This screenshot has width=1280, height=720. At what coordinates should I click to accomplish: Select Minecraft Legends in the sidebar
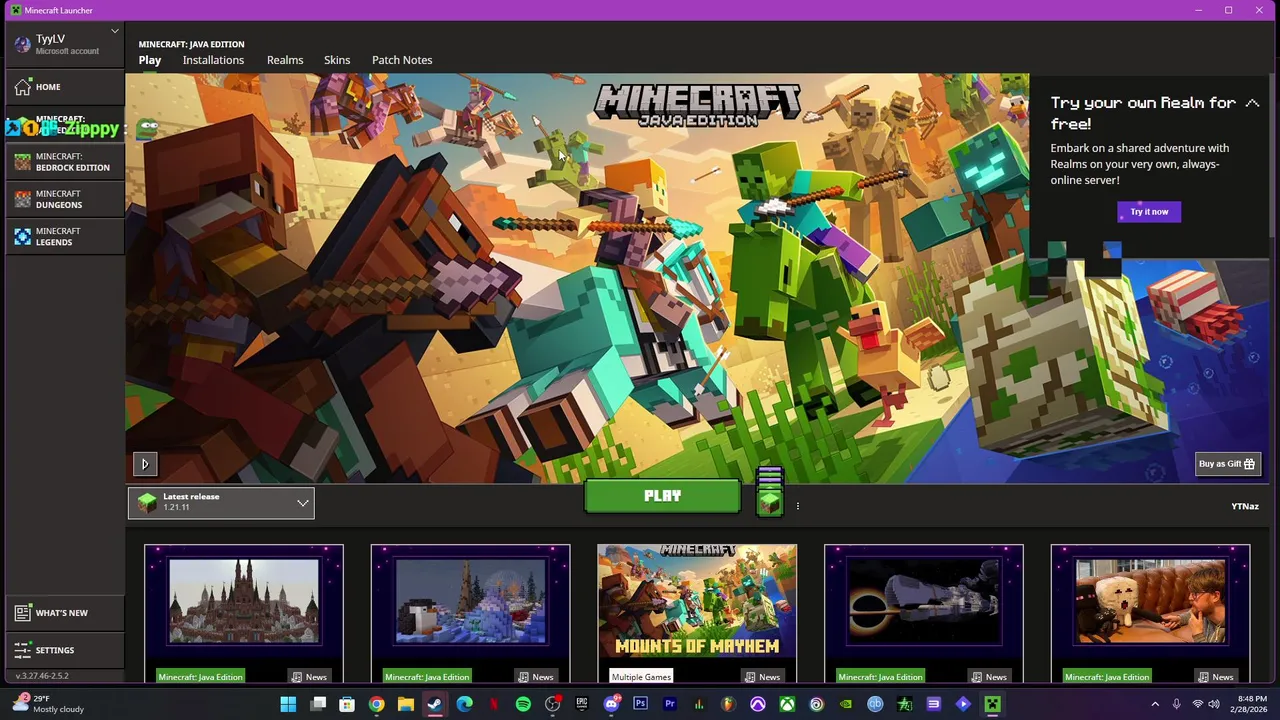click(x=65, y=236)
